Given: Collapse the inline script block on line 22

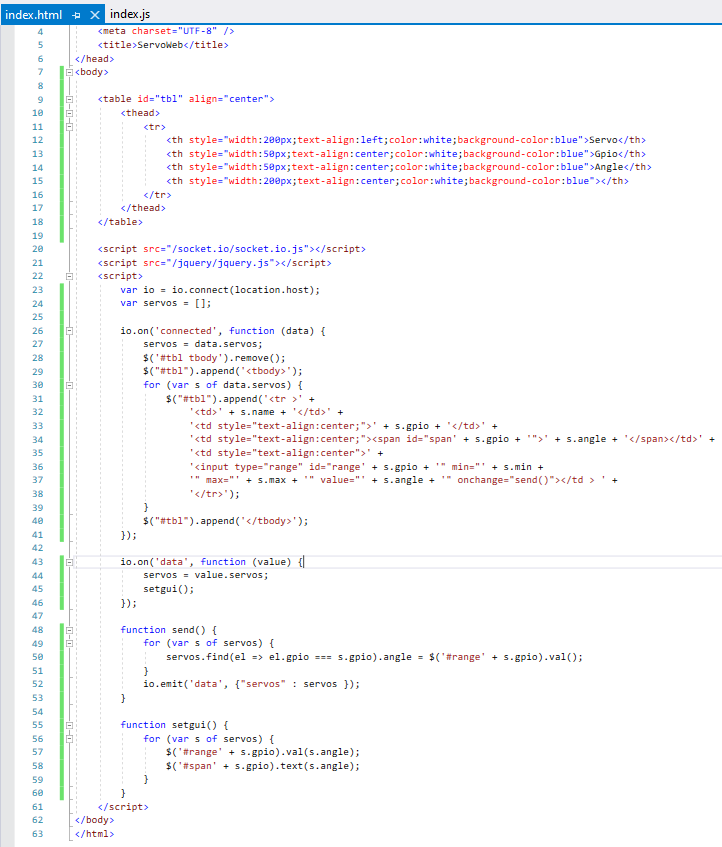Looking at the screenshot, I should 69,276.
